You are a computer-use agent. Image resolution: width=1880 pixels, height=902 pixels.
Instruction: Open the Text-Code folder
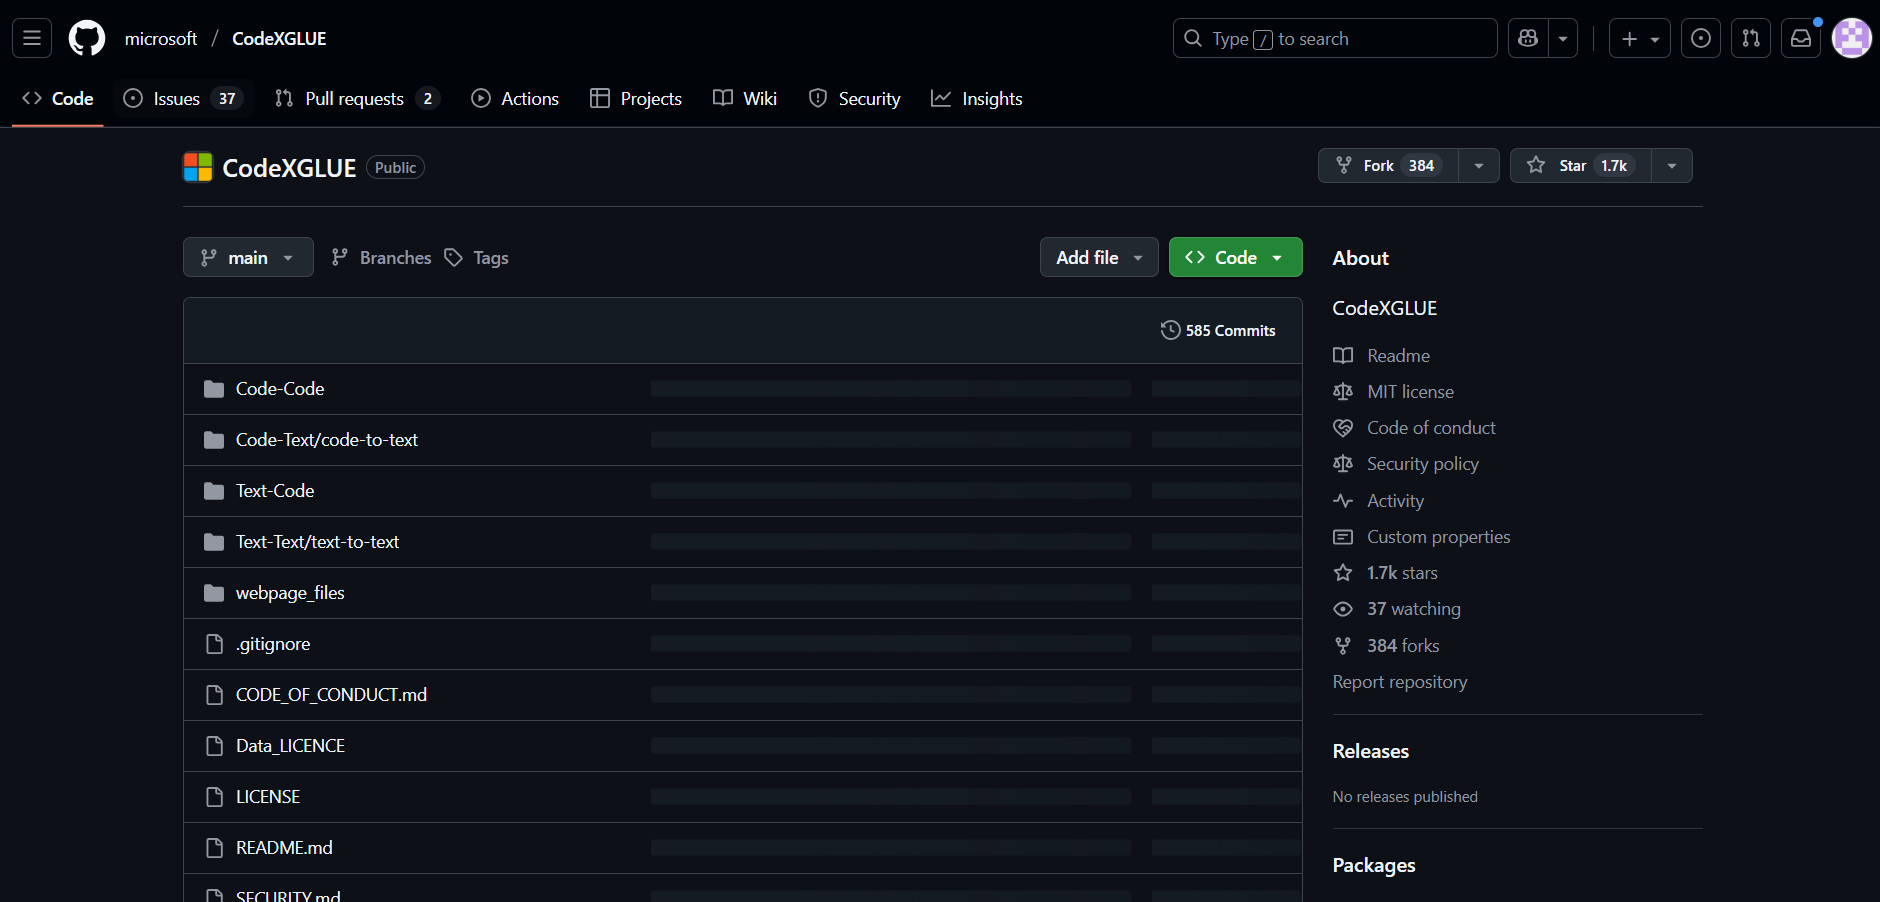275,491
